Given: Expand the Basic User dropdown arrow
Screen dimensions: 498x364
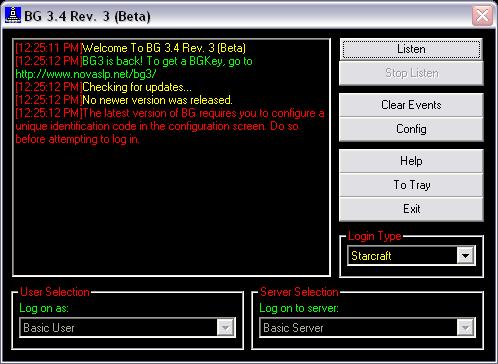Looking at the screenshot, I should click(225, 328).
